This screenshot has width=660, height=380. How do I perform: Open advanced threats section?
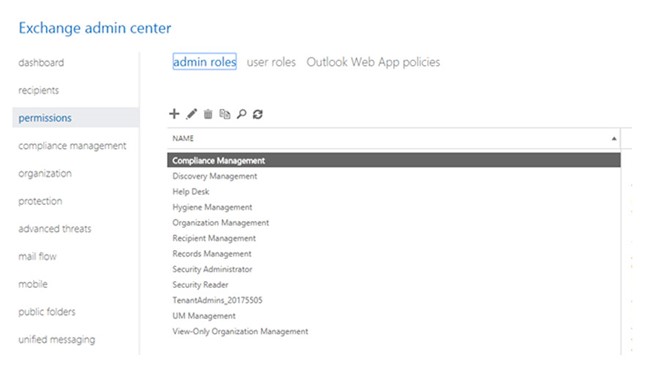(x=55, y=229)
